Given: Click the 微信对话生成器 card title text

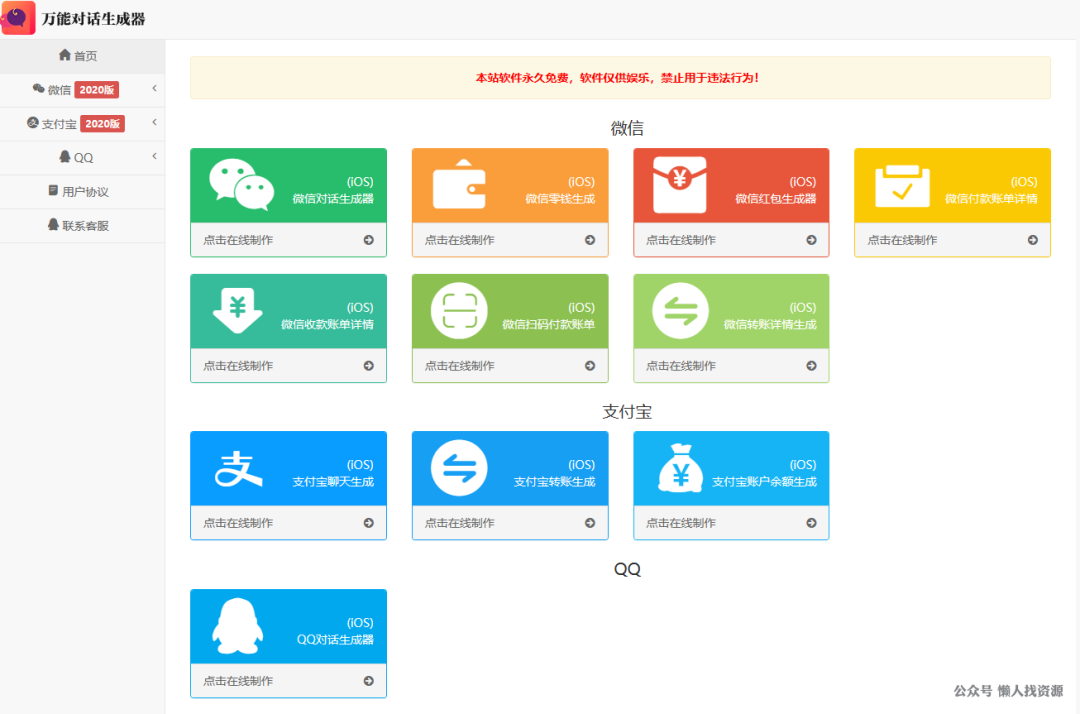Looking at the screenshot, I should [333, 199].
